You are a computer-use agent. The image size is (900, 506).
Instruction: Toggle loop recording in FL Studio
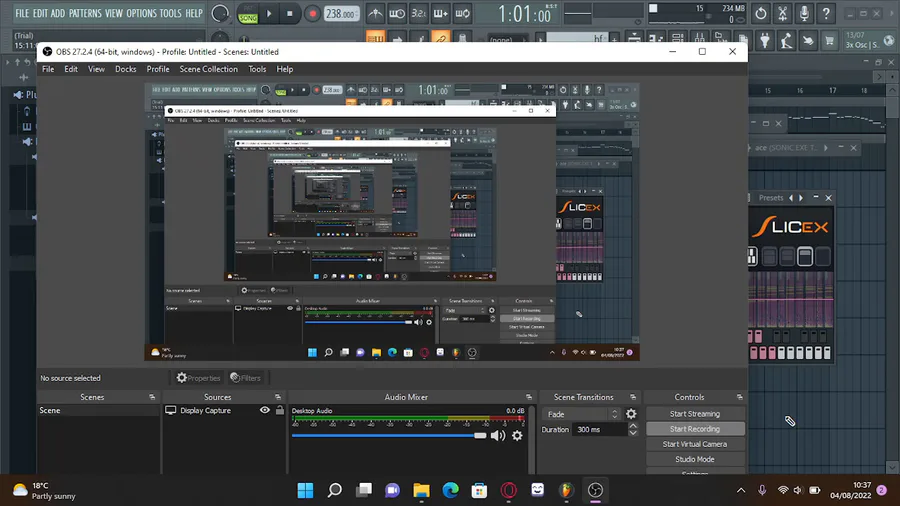(462, 13)
